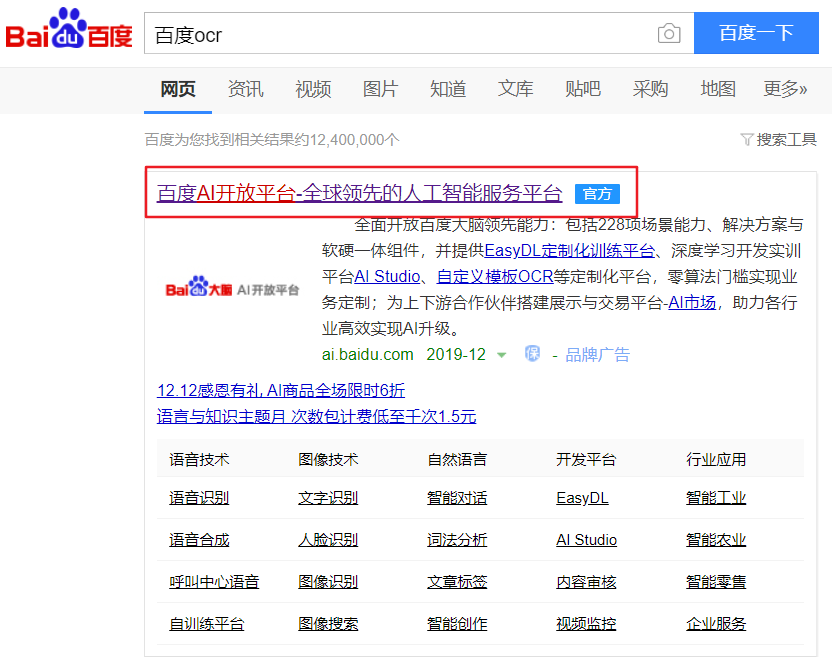Switch to the 采购 tab
This screenshot has height=657, width=832.
tap(650, 89)
